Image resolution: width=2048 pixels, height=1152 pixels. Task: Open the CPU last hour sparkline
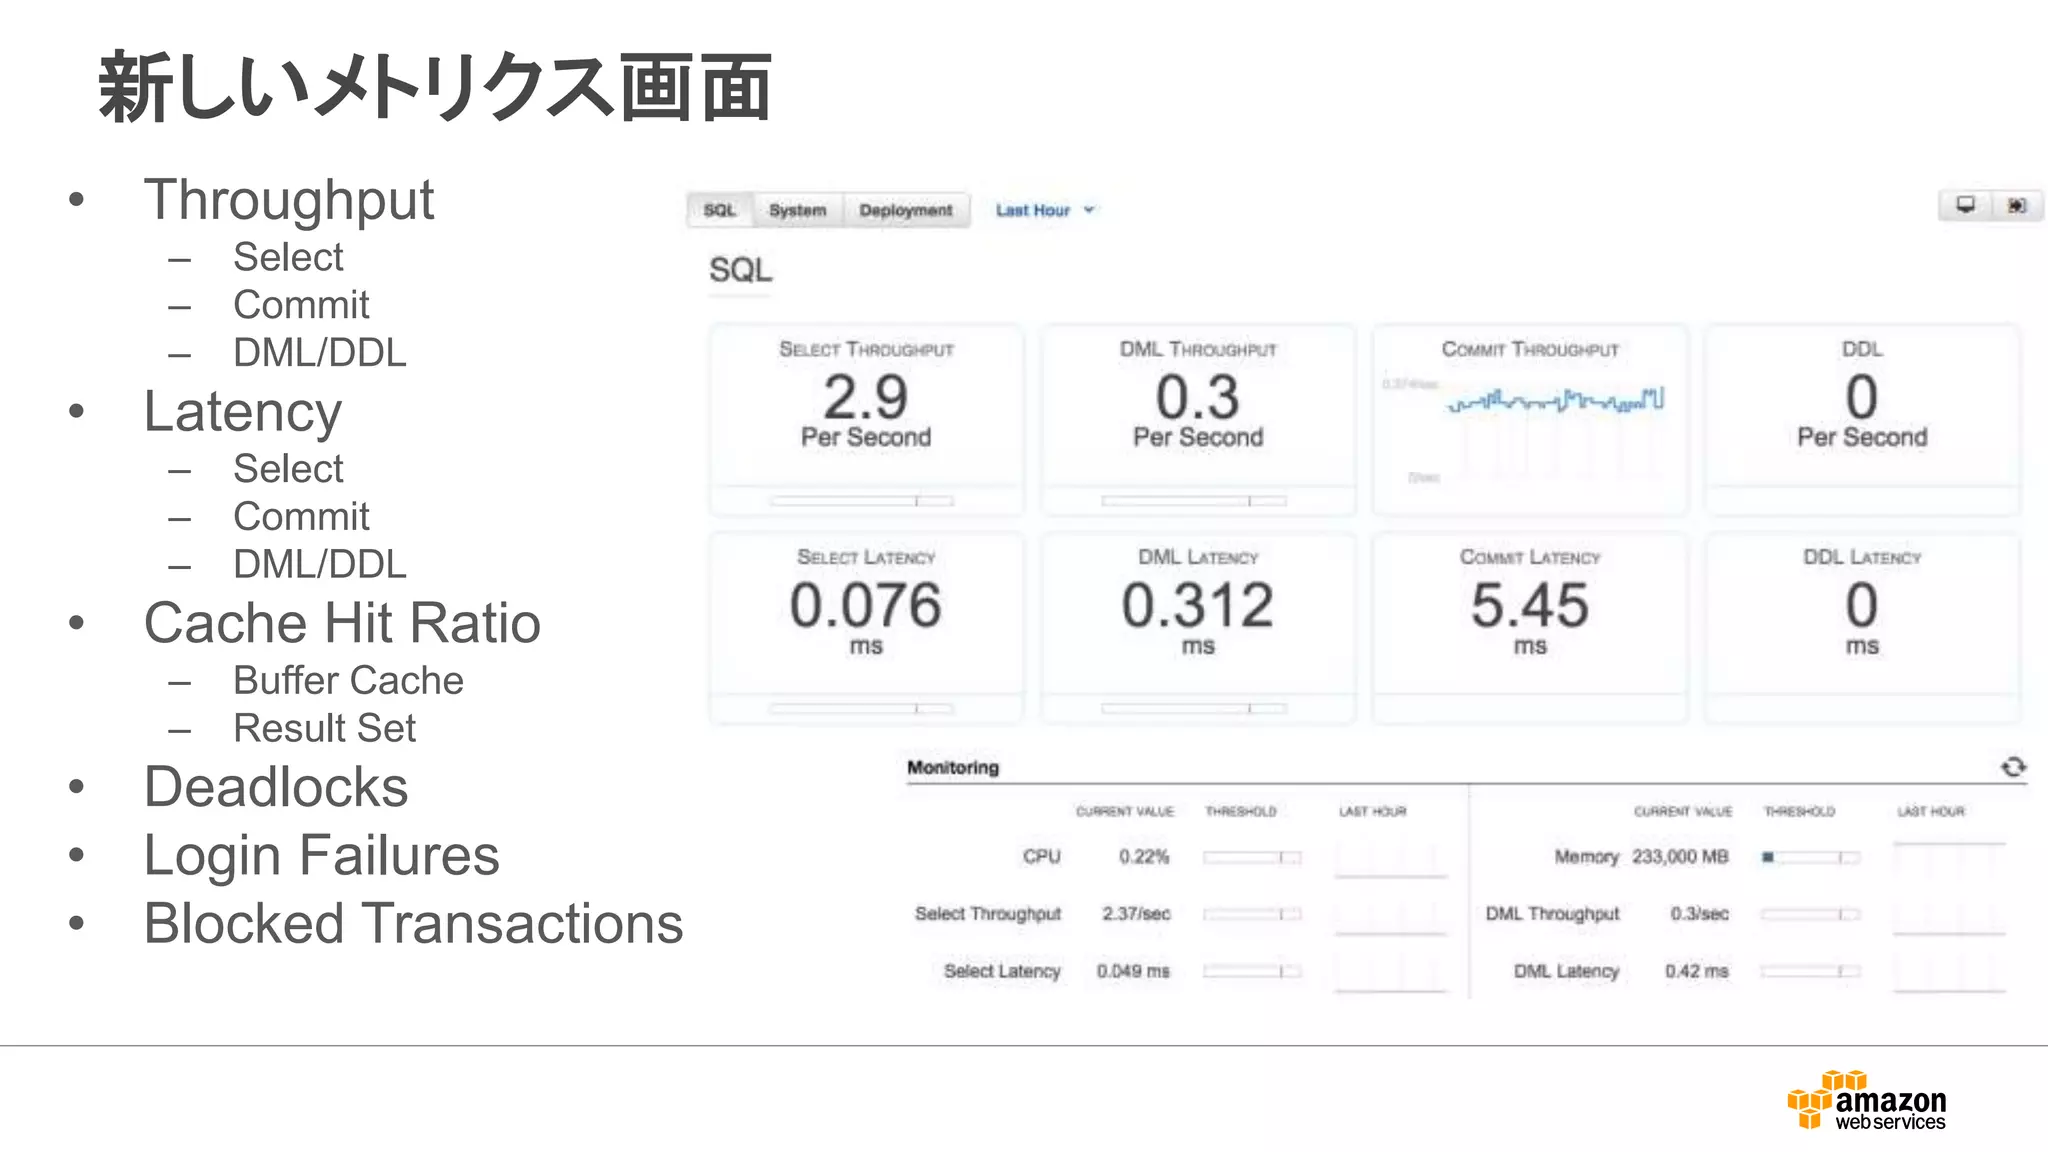point(1391,859)
